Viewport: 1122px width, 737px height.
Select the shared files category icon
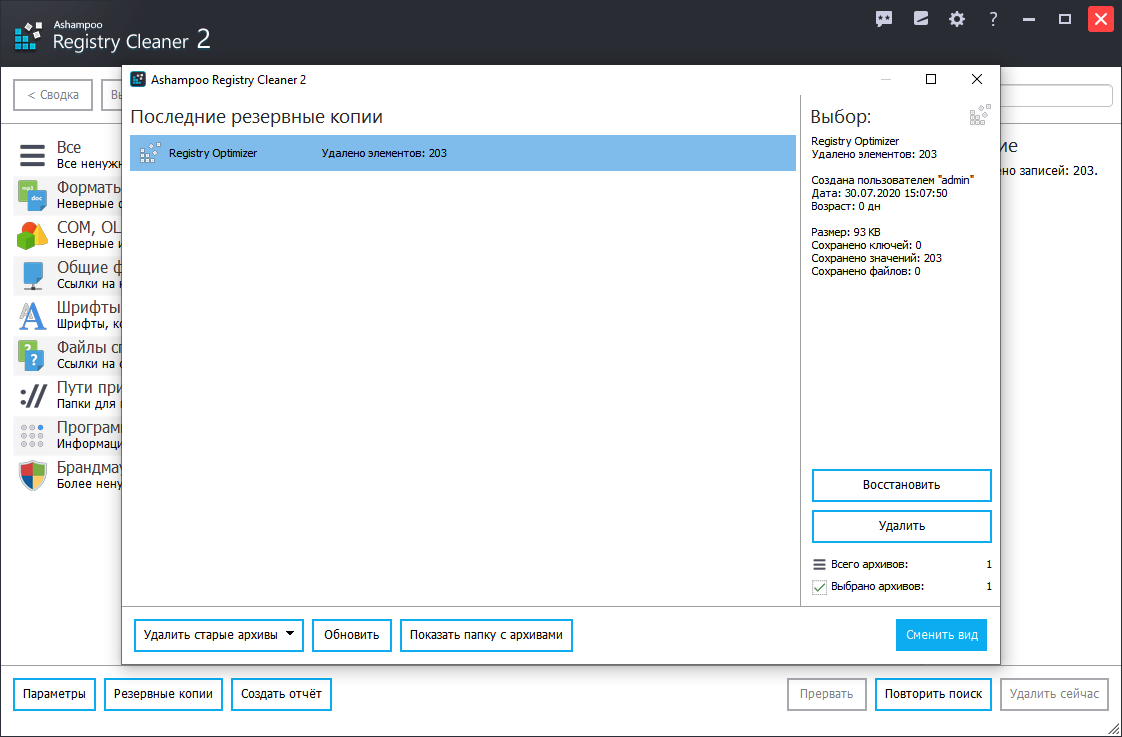(x=33, y=275)
